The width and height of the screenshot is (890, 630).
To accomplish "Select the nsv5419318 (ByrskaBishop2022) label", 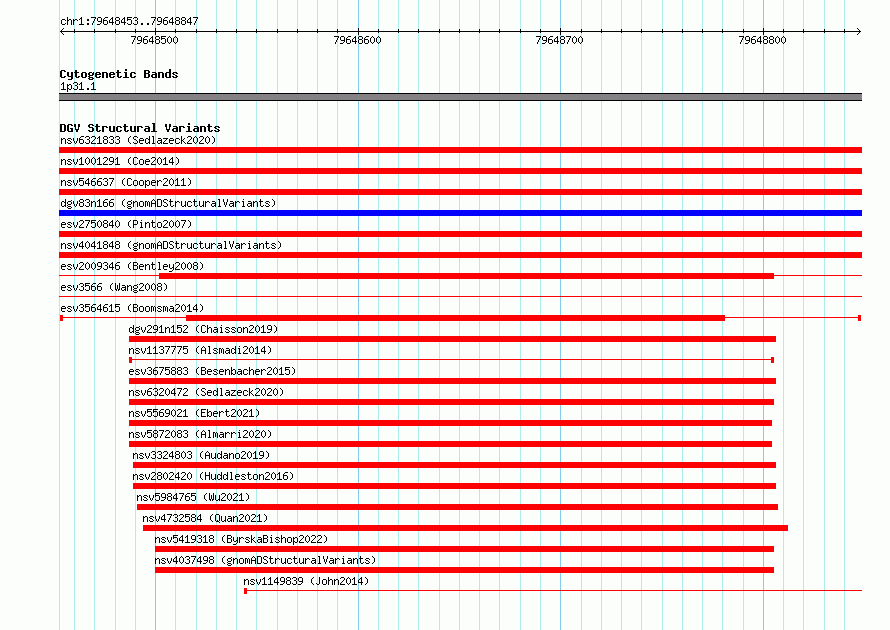I will [x=241, y=539].
